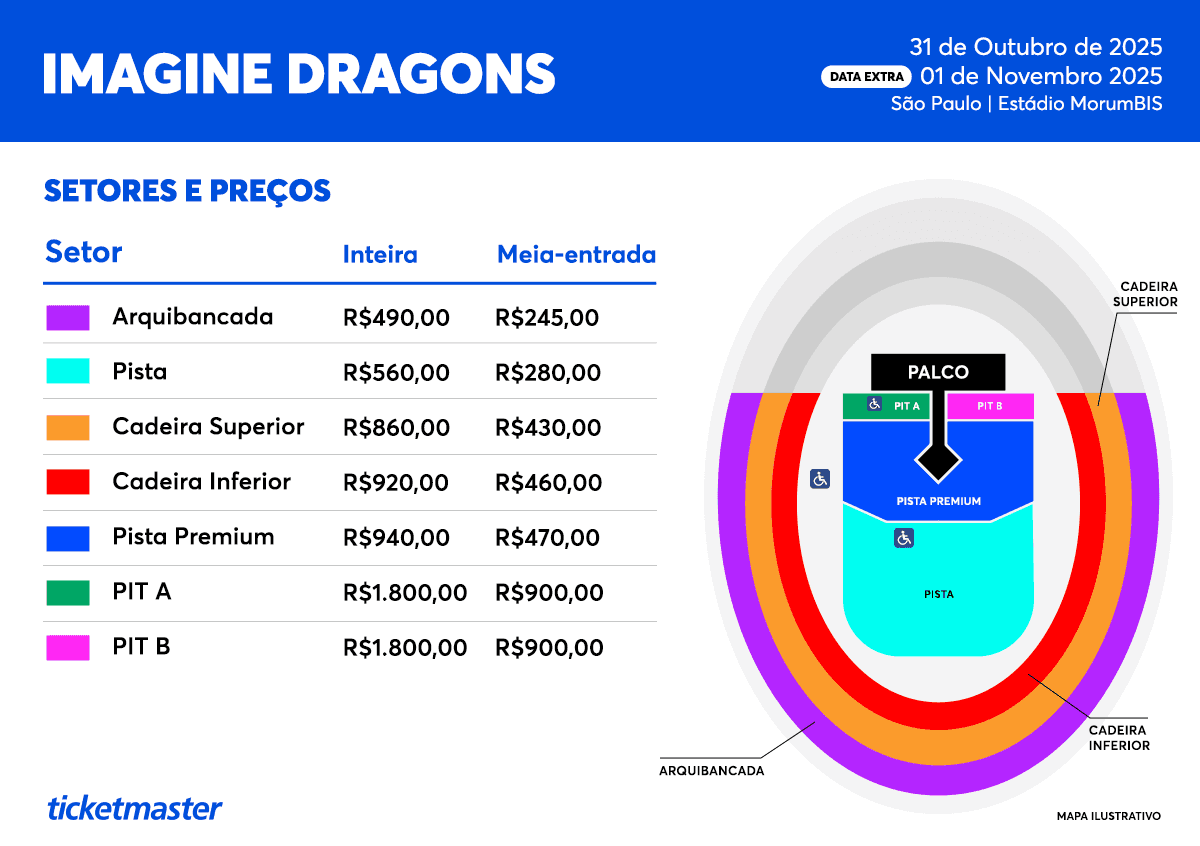Click the wheelchair icon above the Pista area

904,538
